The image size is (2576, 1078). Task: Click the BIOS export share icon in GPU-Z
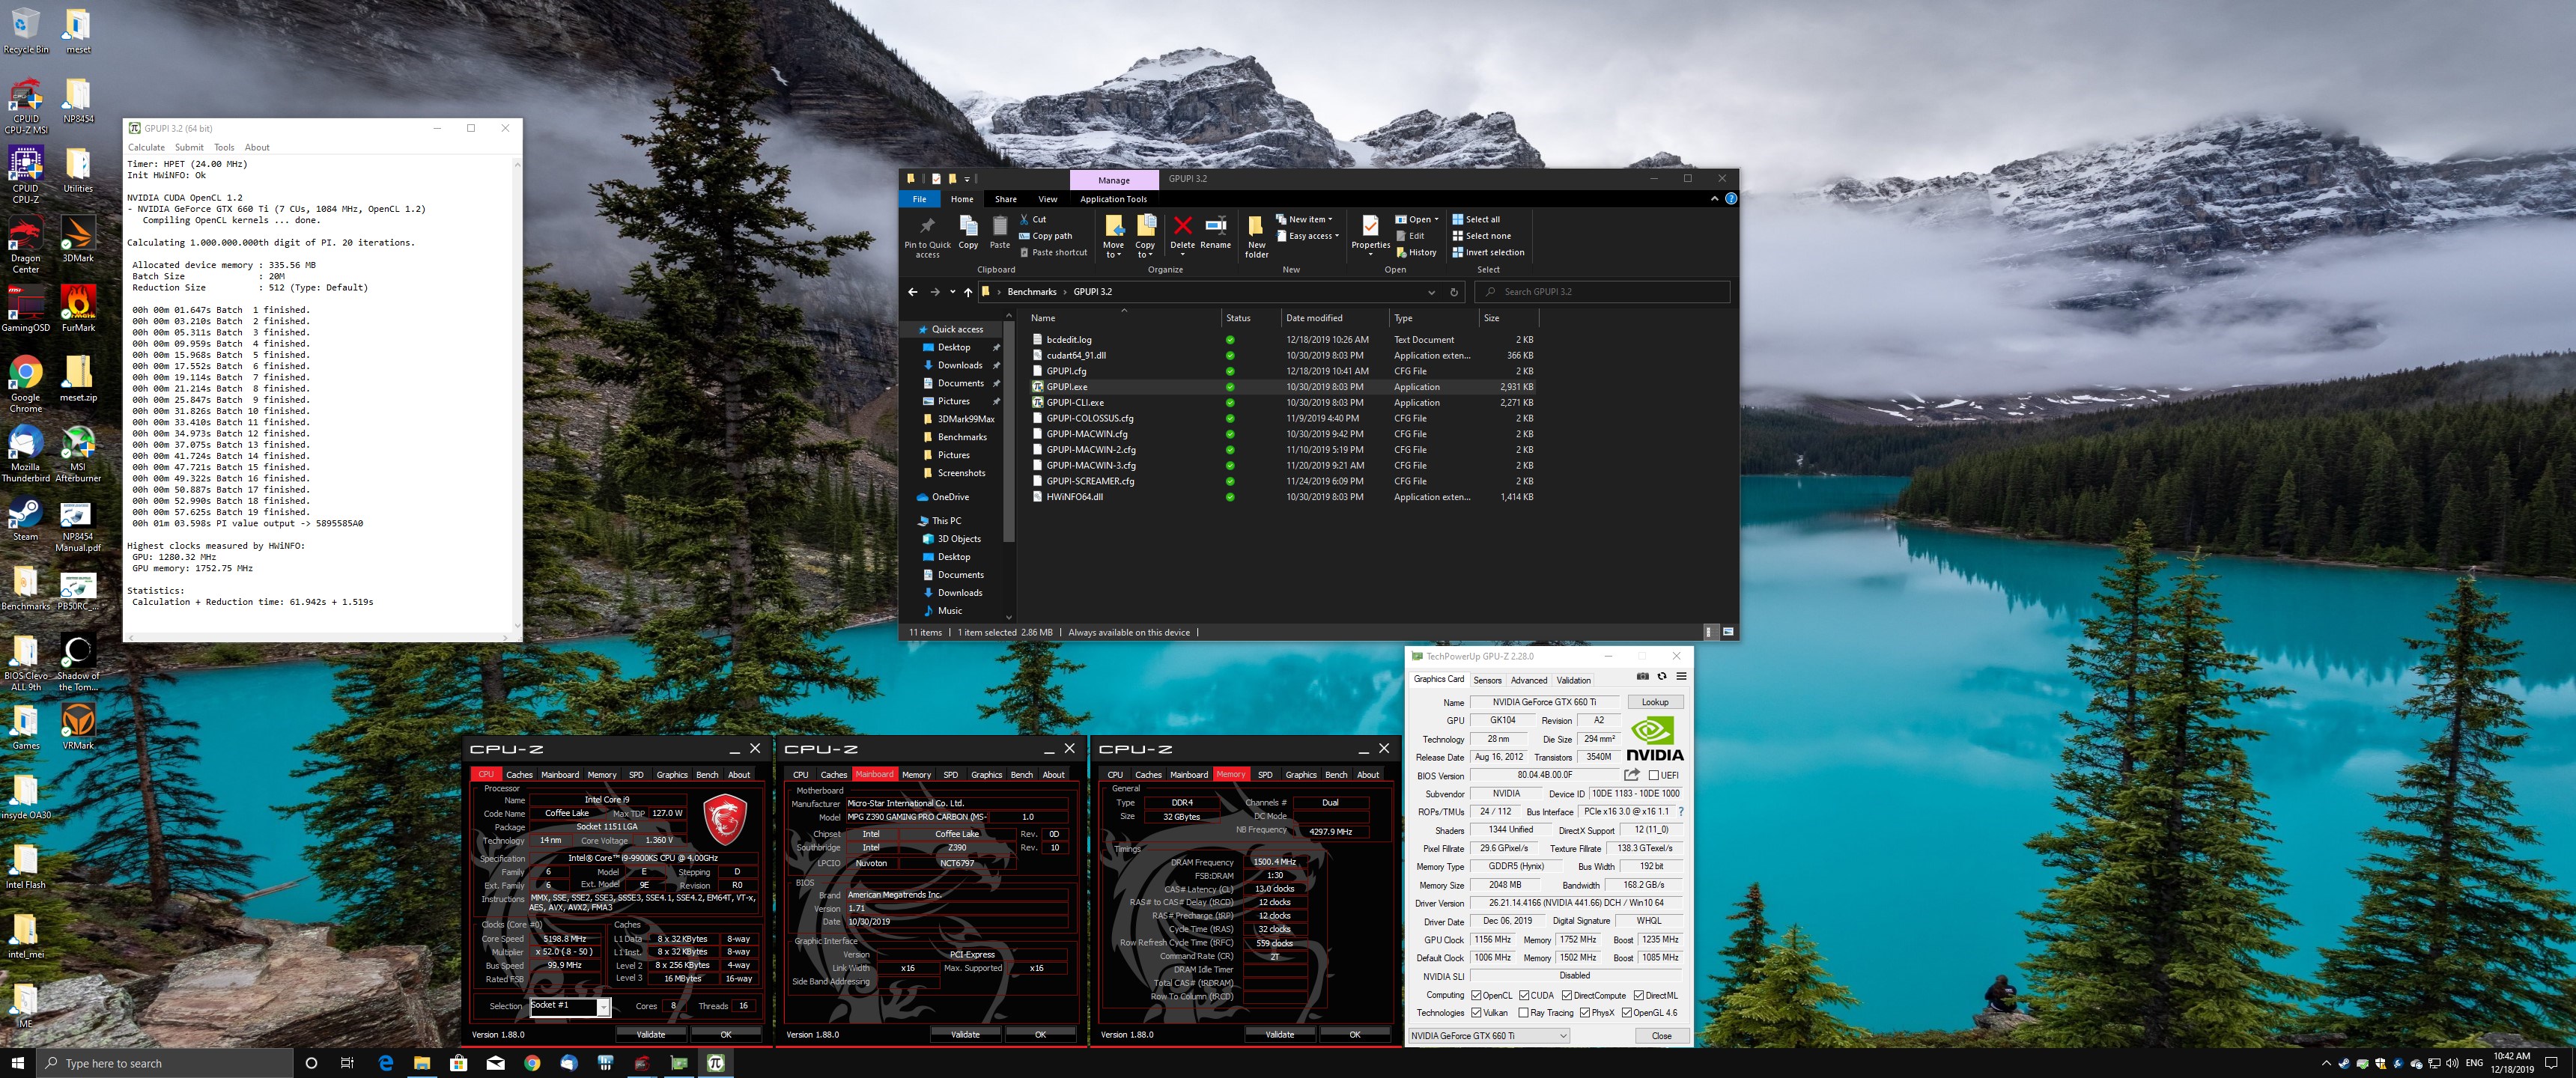pyautogui.click(x=1632, y=775)
